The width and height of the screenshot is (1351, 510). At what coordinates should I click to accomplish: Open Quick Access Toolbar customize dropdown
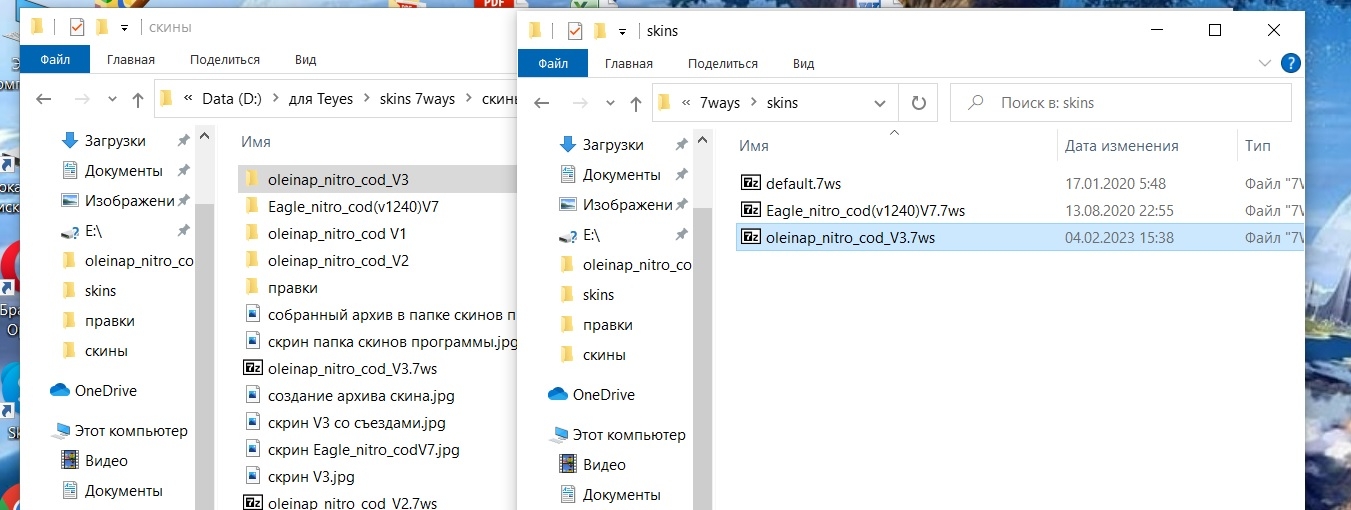click(623, 31)
